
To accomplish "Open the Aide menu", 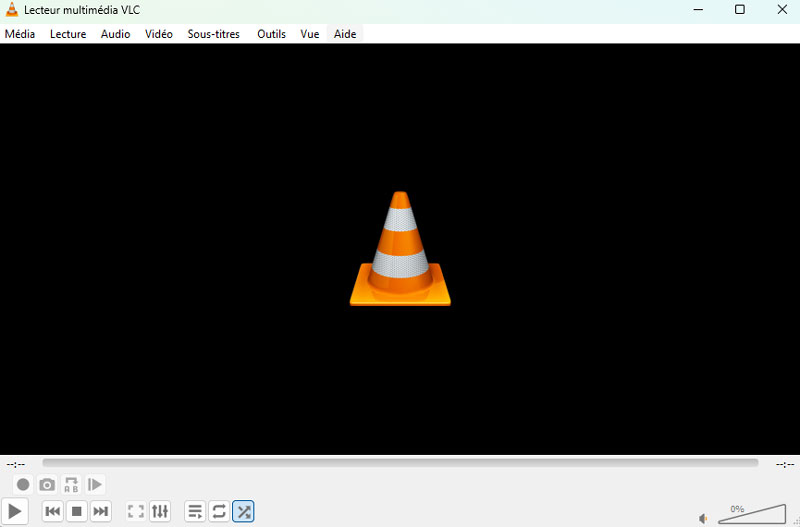I will pyautogui.click(x=345, y=34).
